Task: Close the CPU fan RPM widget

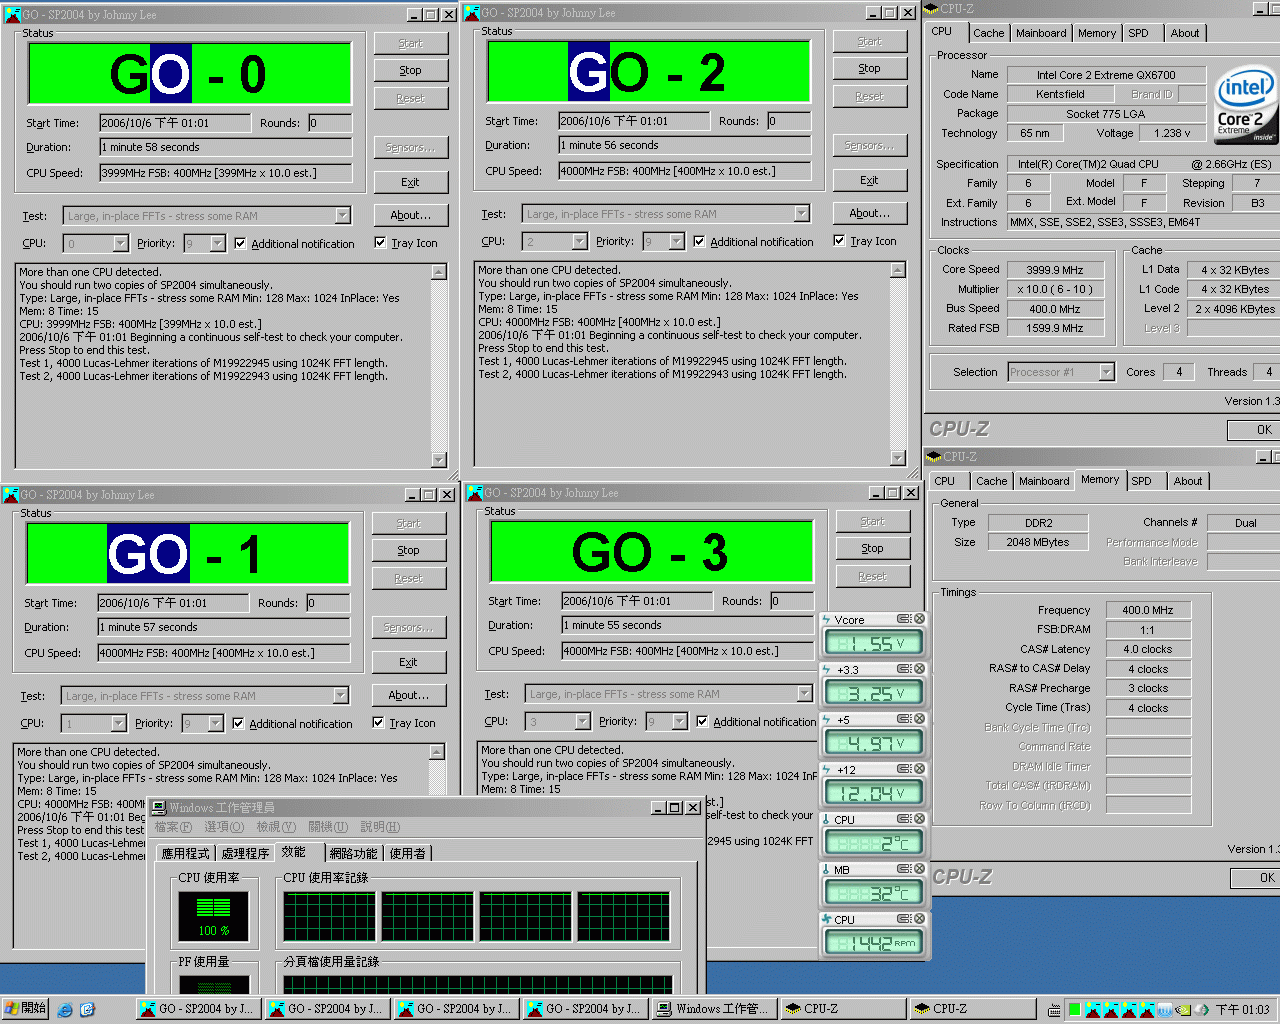Action: click(919, 919)
